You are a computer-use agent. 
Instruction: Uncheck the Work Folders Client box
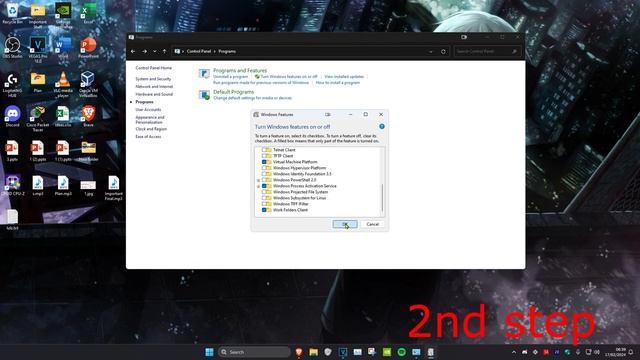coord(264,210)
